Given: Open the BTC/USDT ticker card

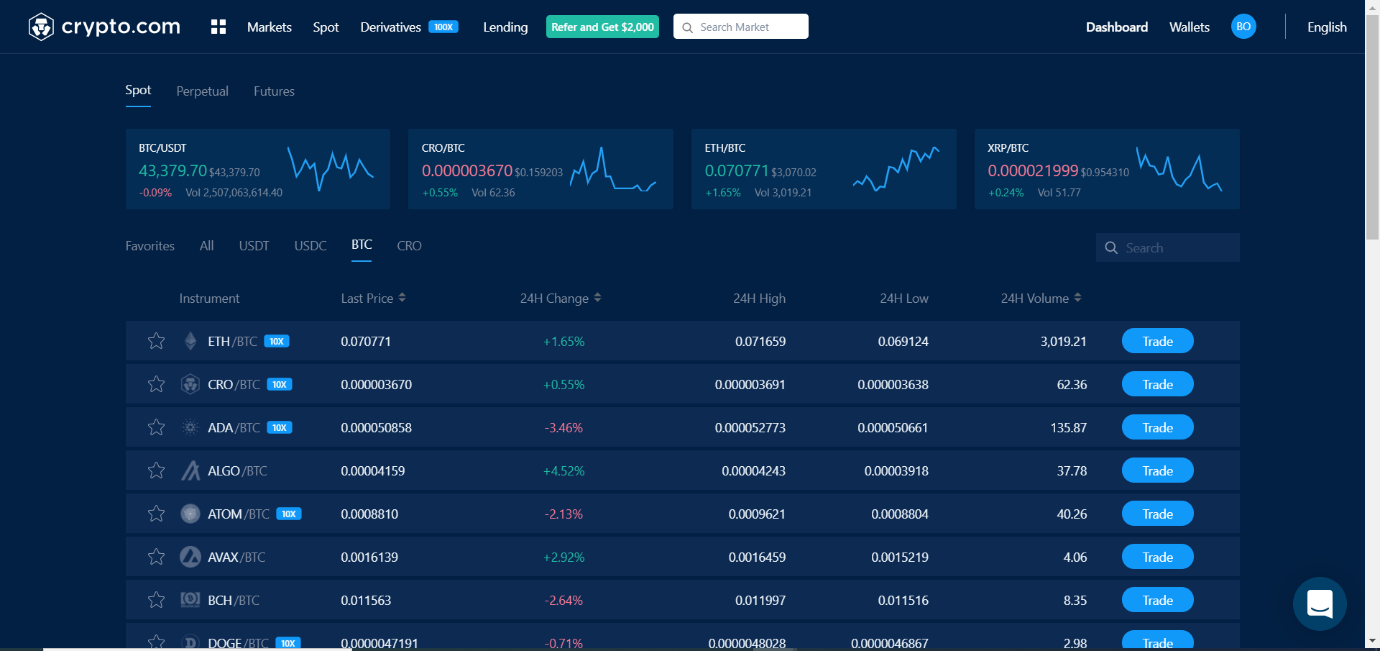Looking at the screenshot, I should pos(258,169).
